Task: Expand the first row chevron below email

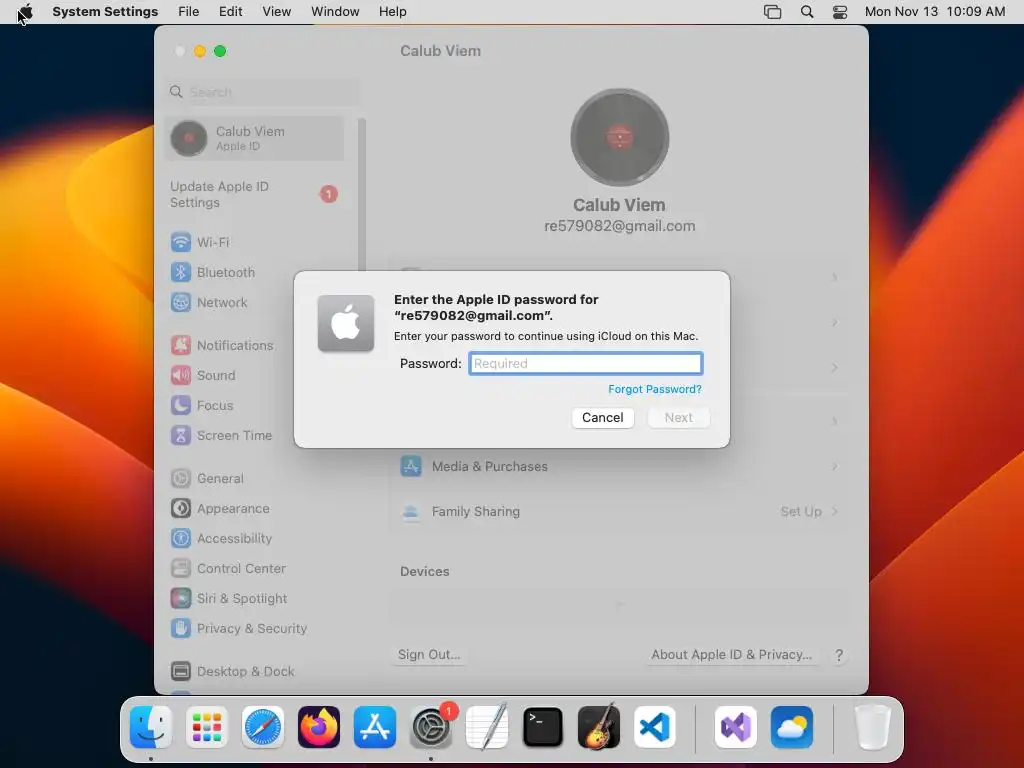Action: 835,278
